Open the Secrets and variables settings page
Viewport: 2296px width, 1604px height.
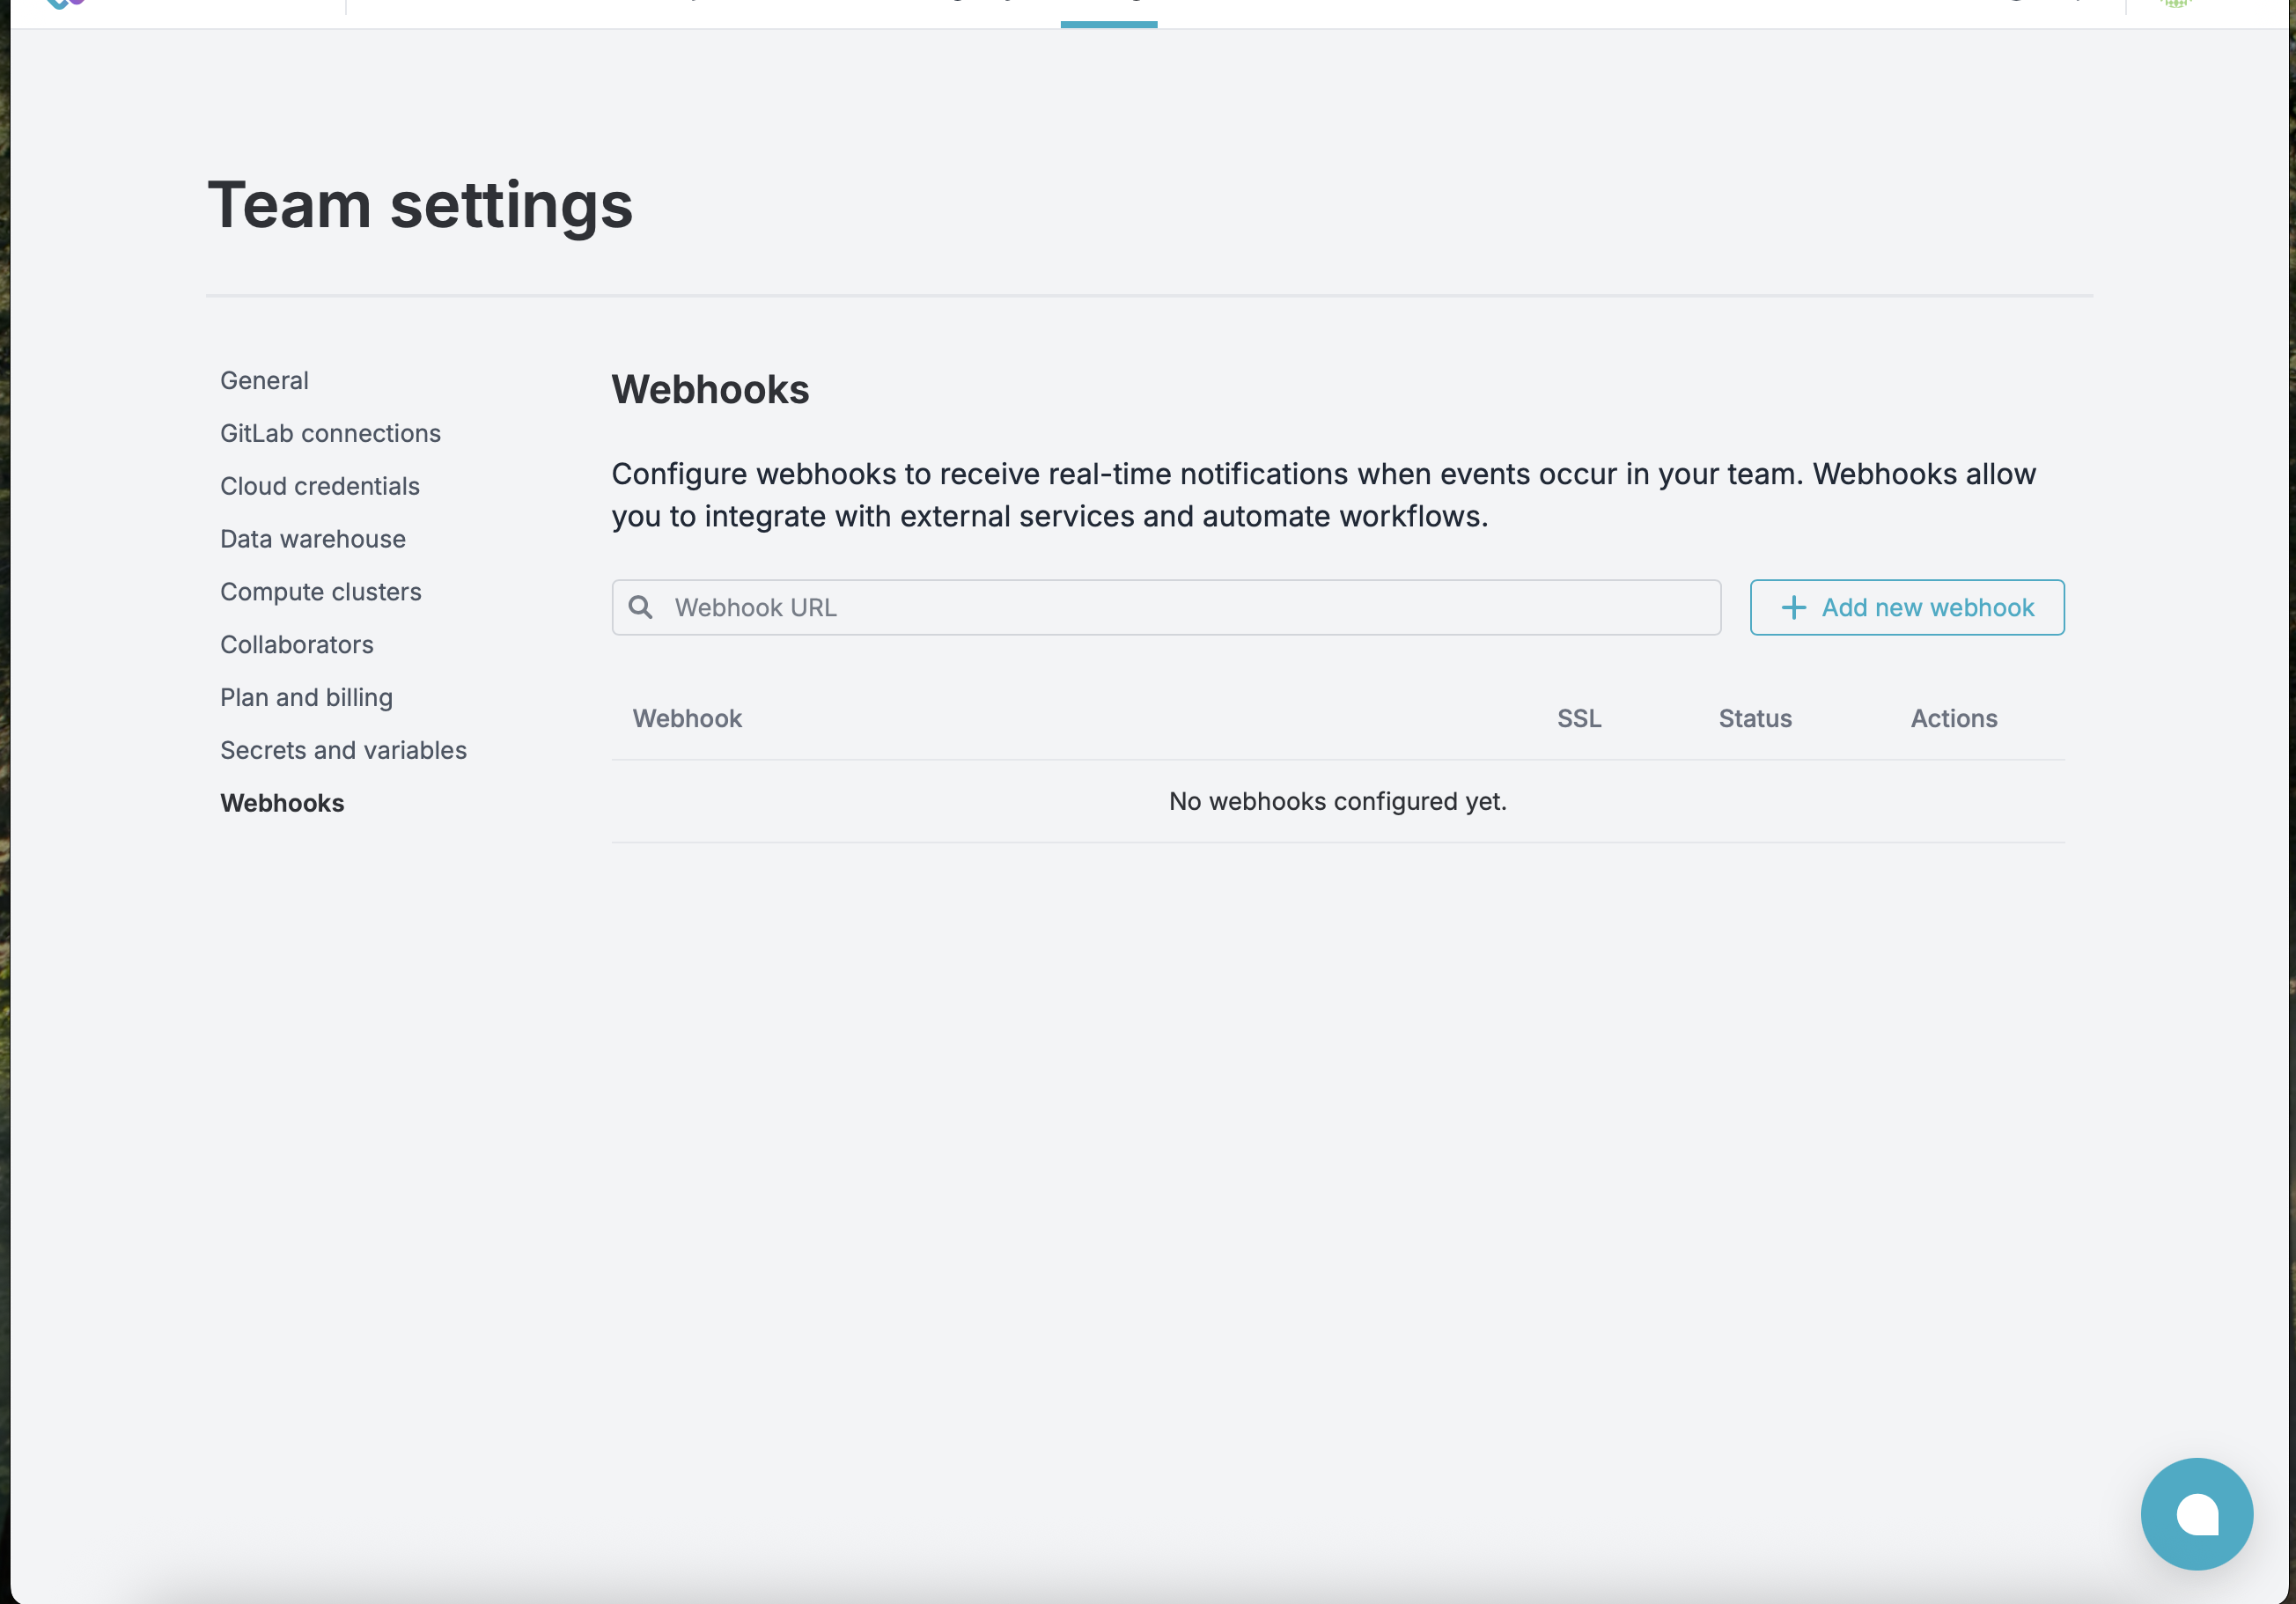point(343,750)
